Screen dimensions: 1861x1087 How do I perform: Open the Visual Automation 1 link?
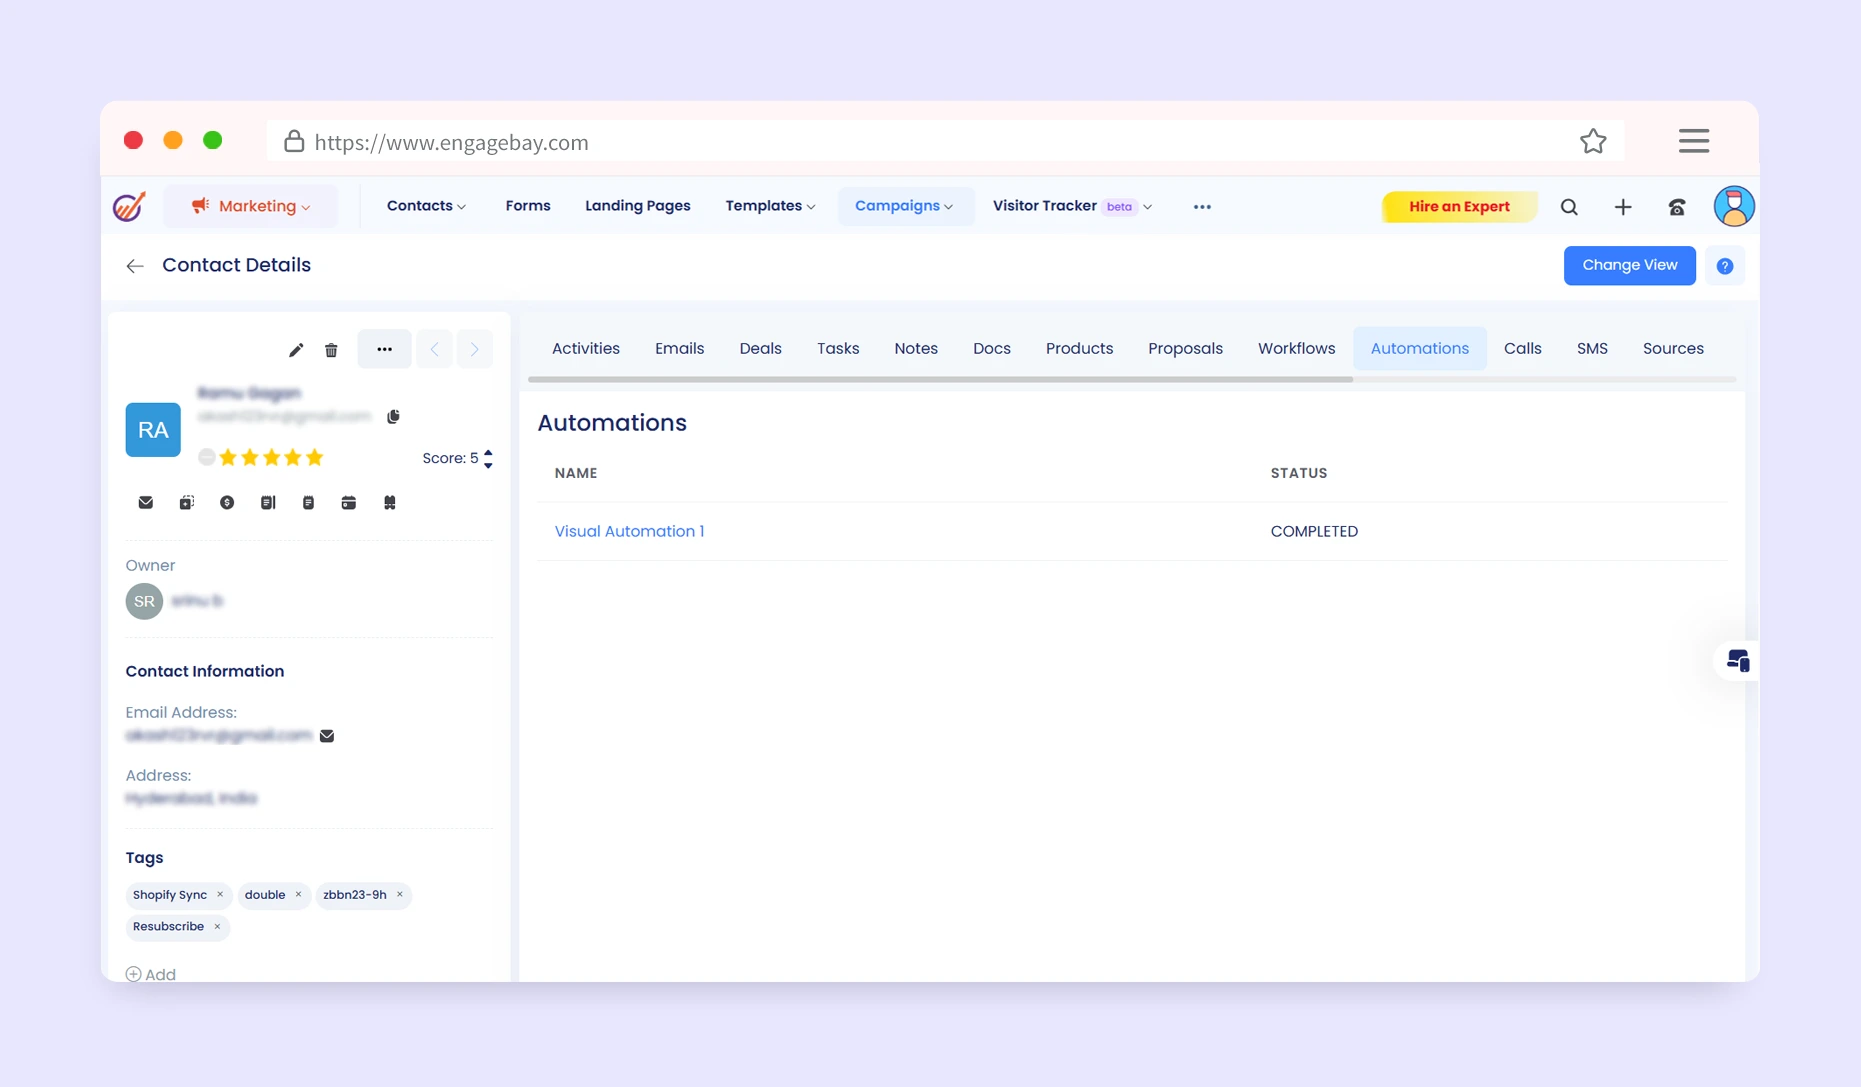tap(629, 531)
